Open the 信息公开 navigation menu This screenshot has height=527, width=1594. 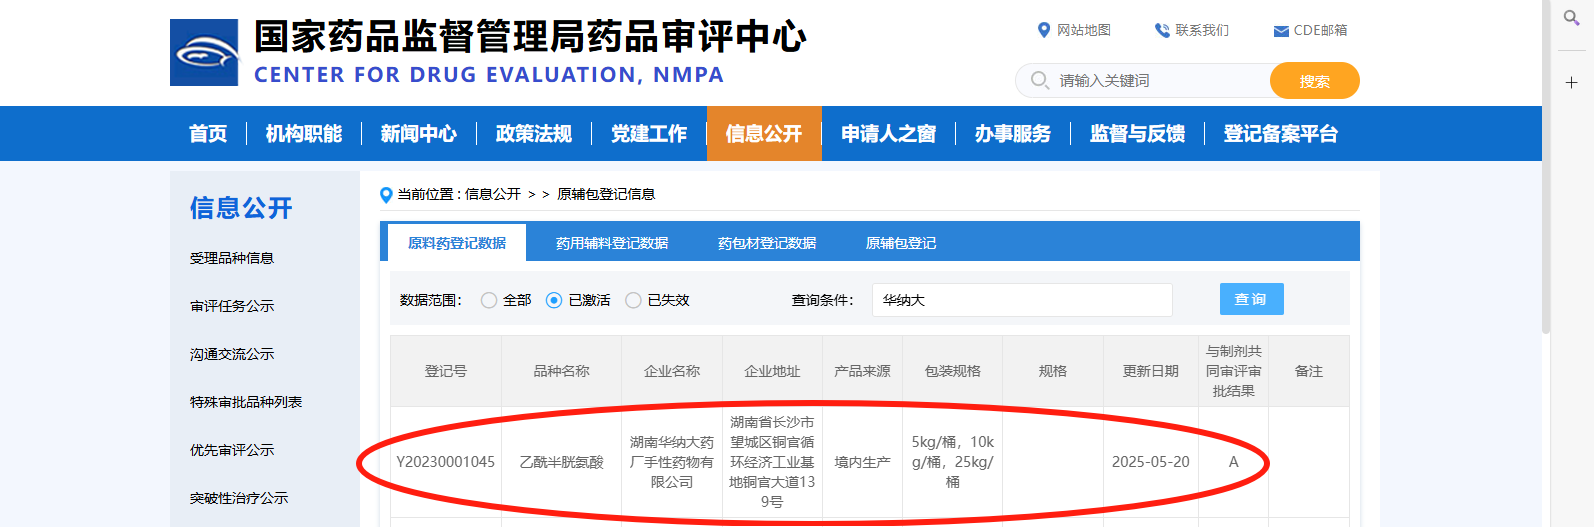pos(764,134)
